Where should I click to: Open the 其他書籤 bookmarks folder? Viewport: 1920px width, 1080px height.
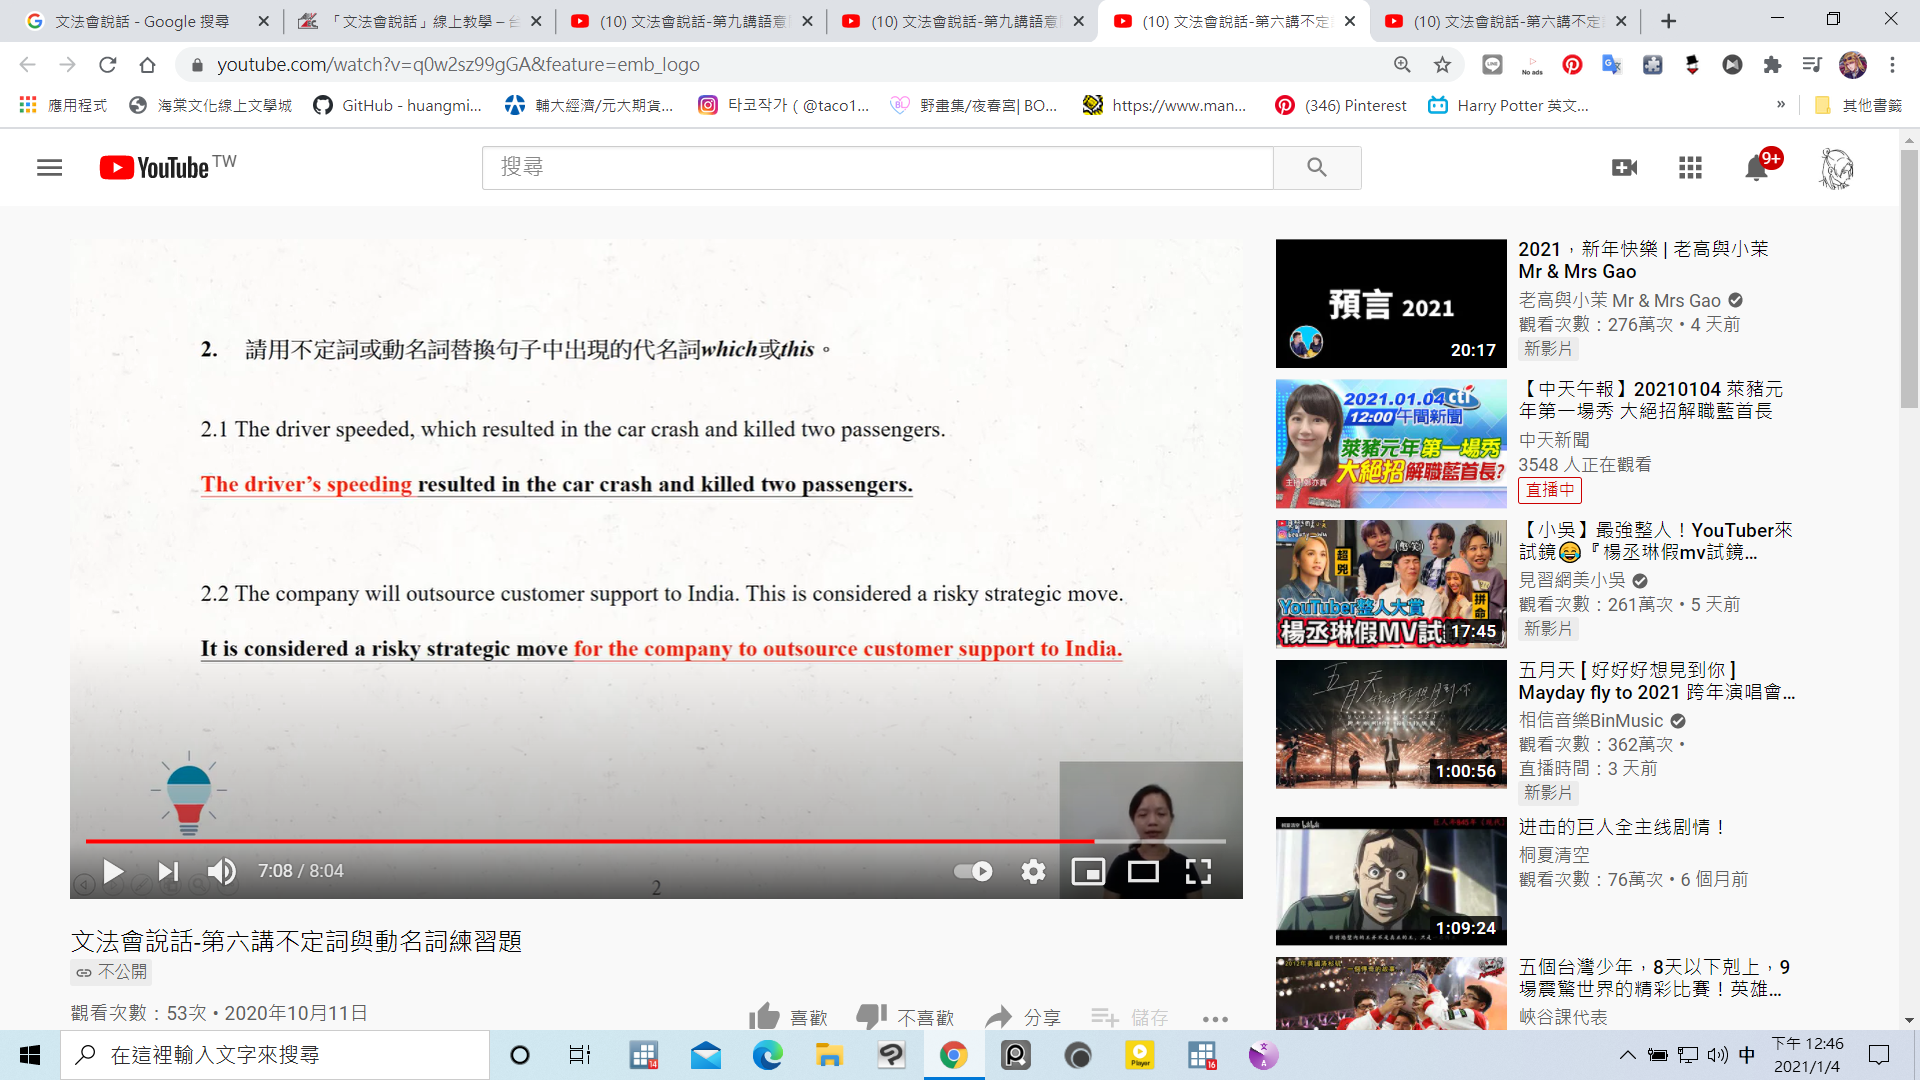click(1858, 105)
